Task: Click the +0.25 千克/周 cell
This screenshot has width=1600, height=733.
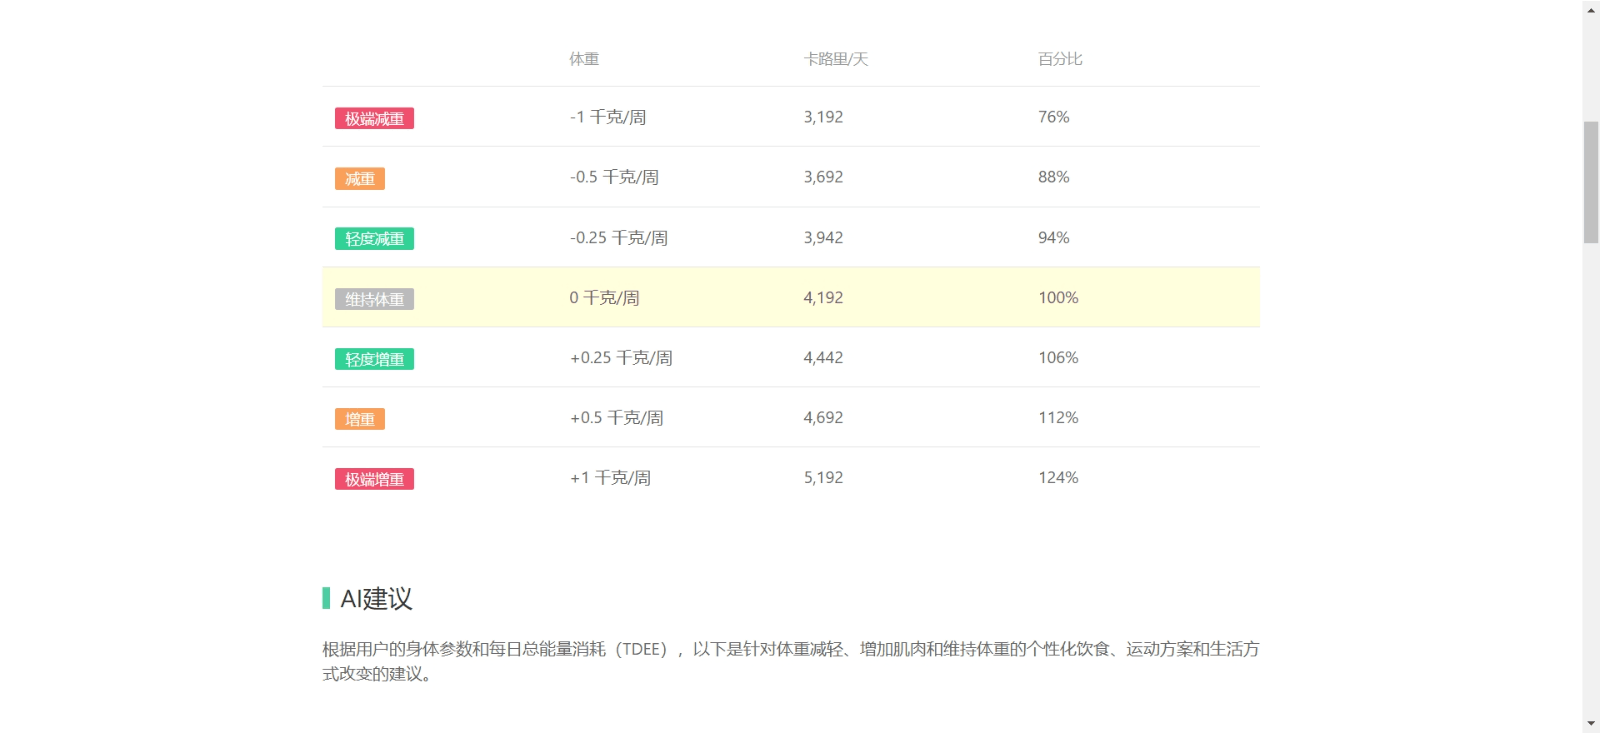Action: tap(621, 358)
